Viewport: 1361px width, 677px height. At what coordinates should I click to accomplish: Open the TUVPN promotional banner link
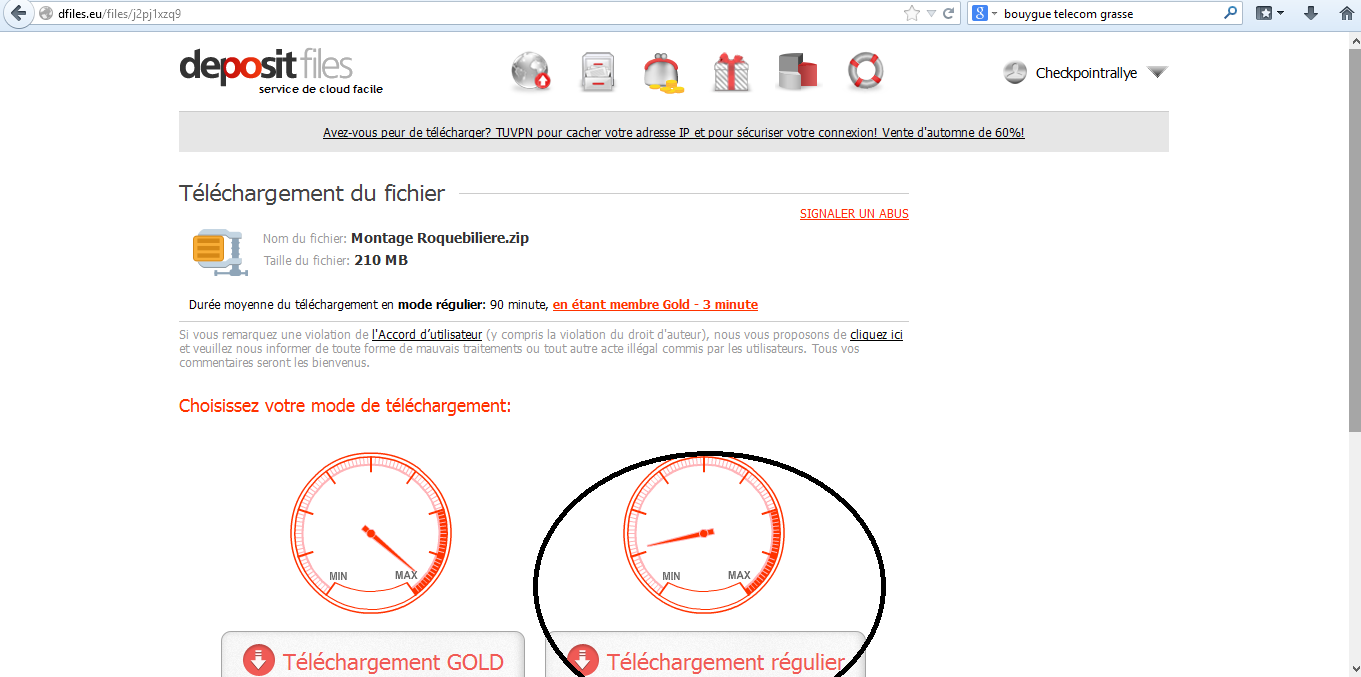point(673,132)
